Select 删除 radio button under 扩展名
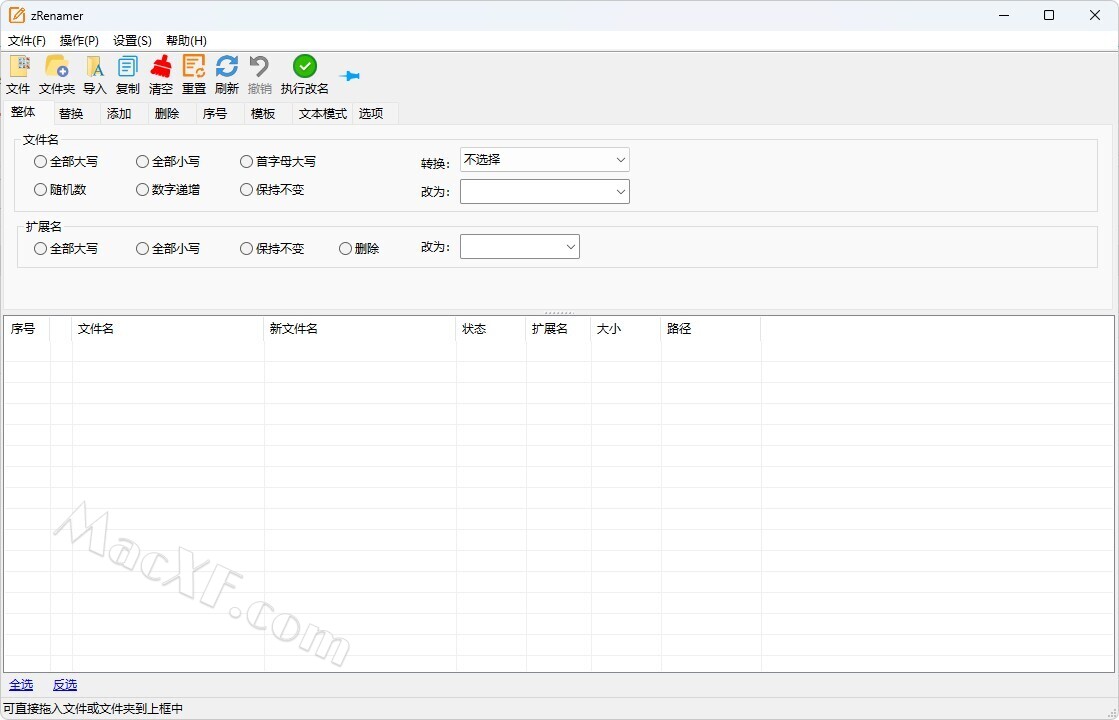 click(346, 249)
